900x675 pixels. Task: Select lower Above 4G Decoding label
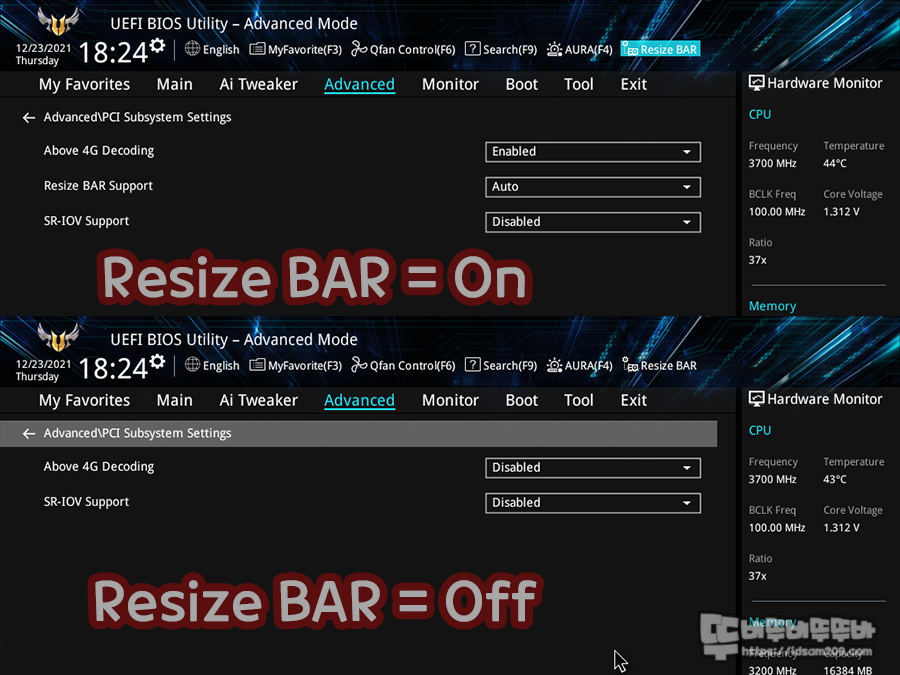point(99,467)
